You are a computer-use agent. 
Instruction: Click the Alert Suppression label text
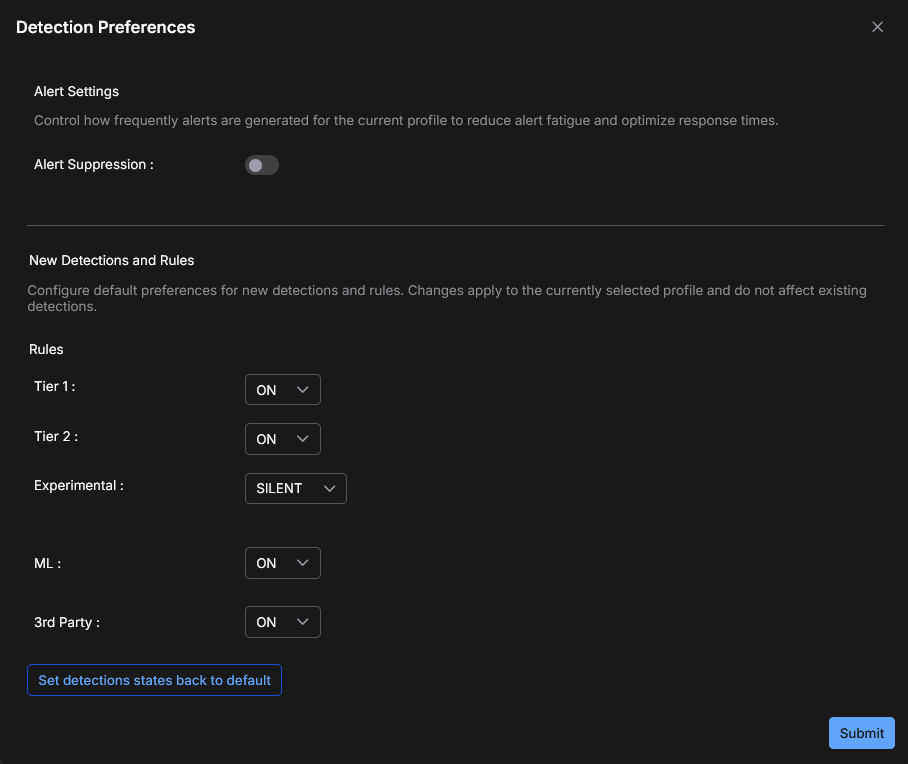tap(93, 165)
